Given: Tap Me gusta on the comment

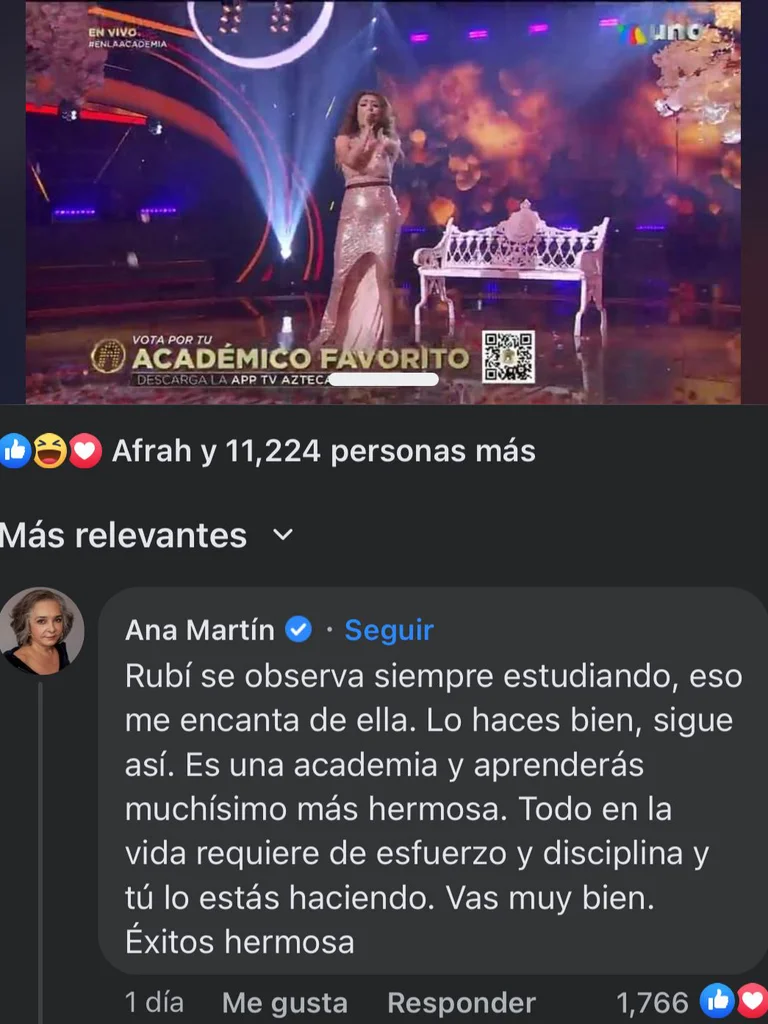Looking at the screenshot, I should (285, 1003).
